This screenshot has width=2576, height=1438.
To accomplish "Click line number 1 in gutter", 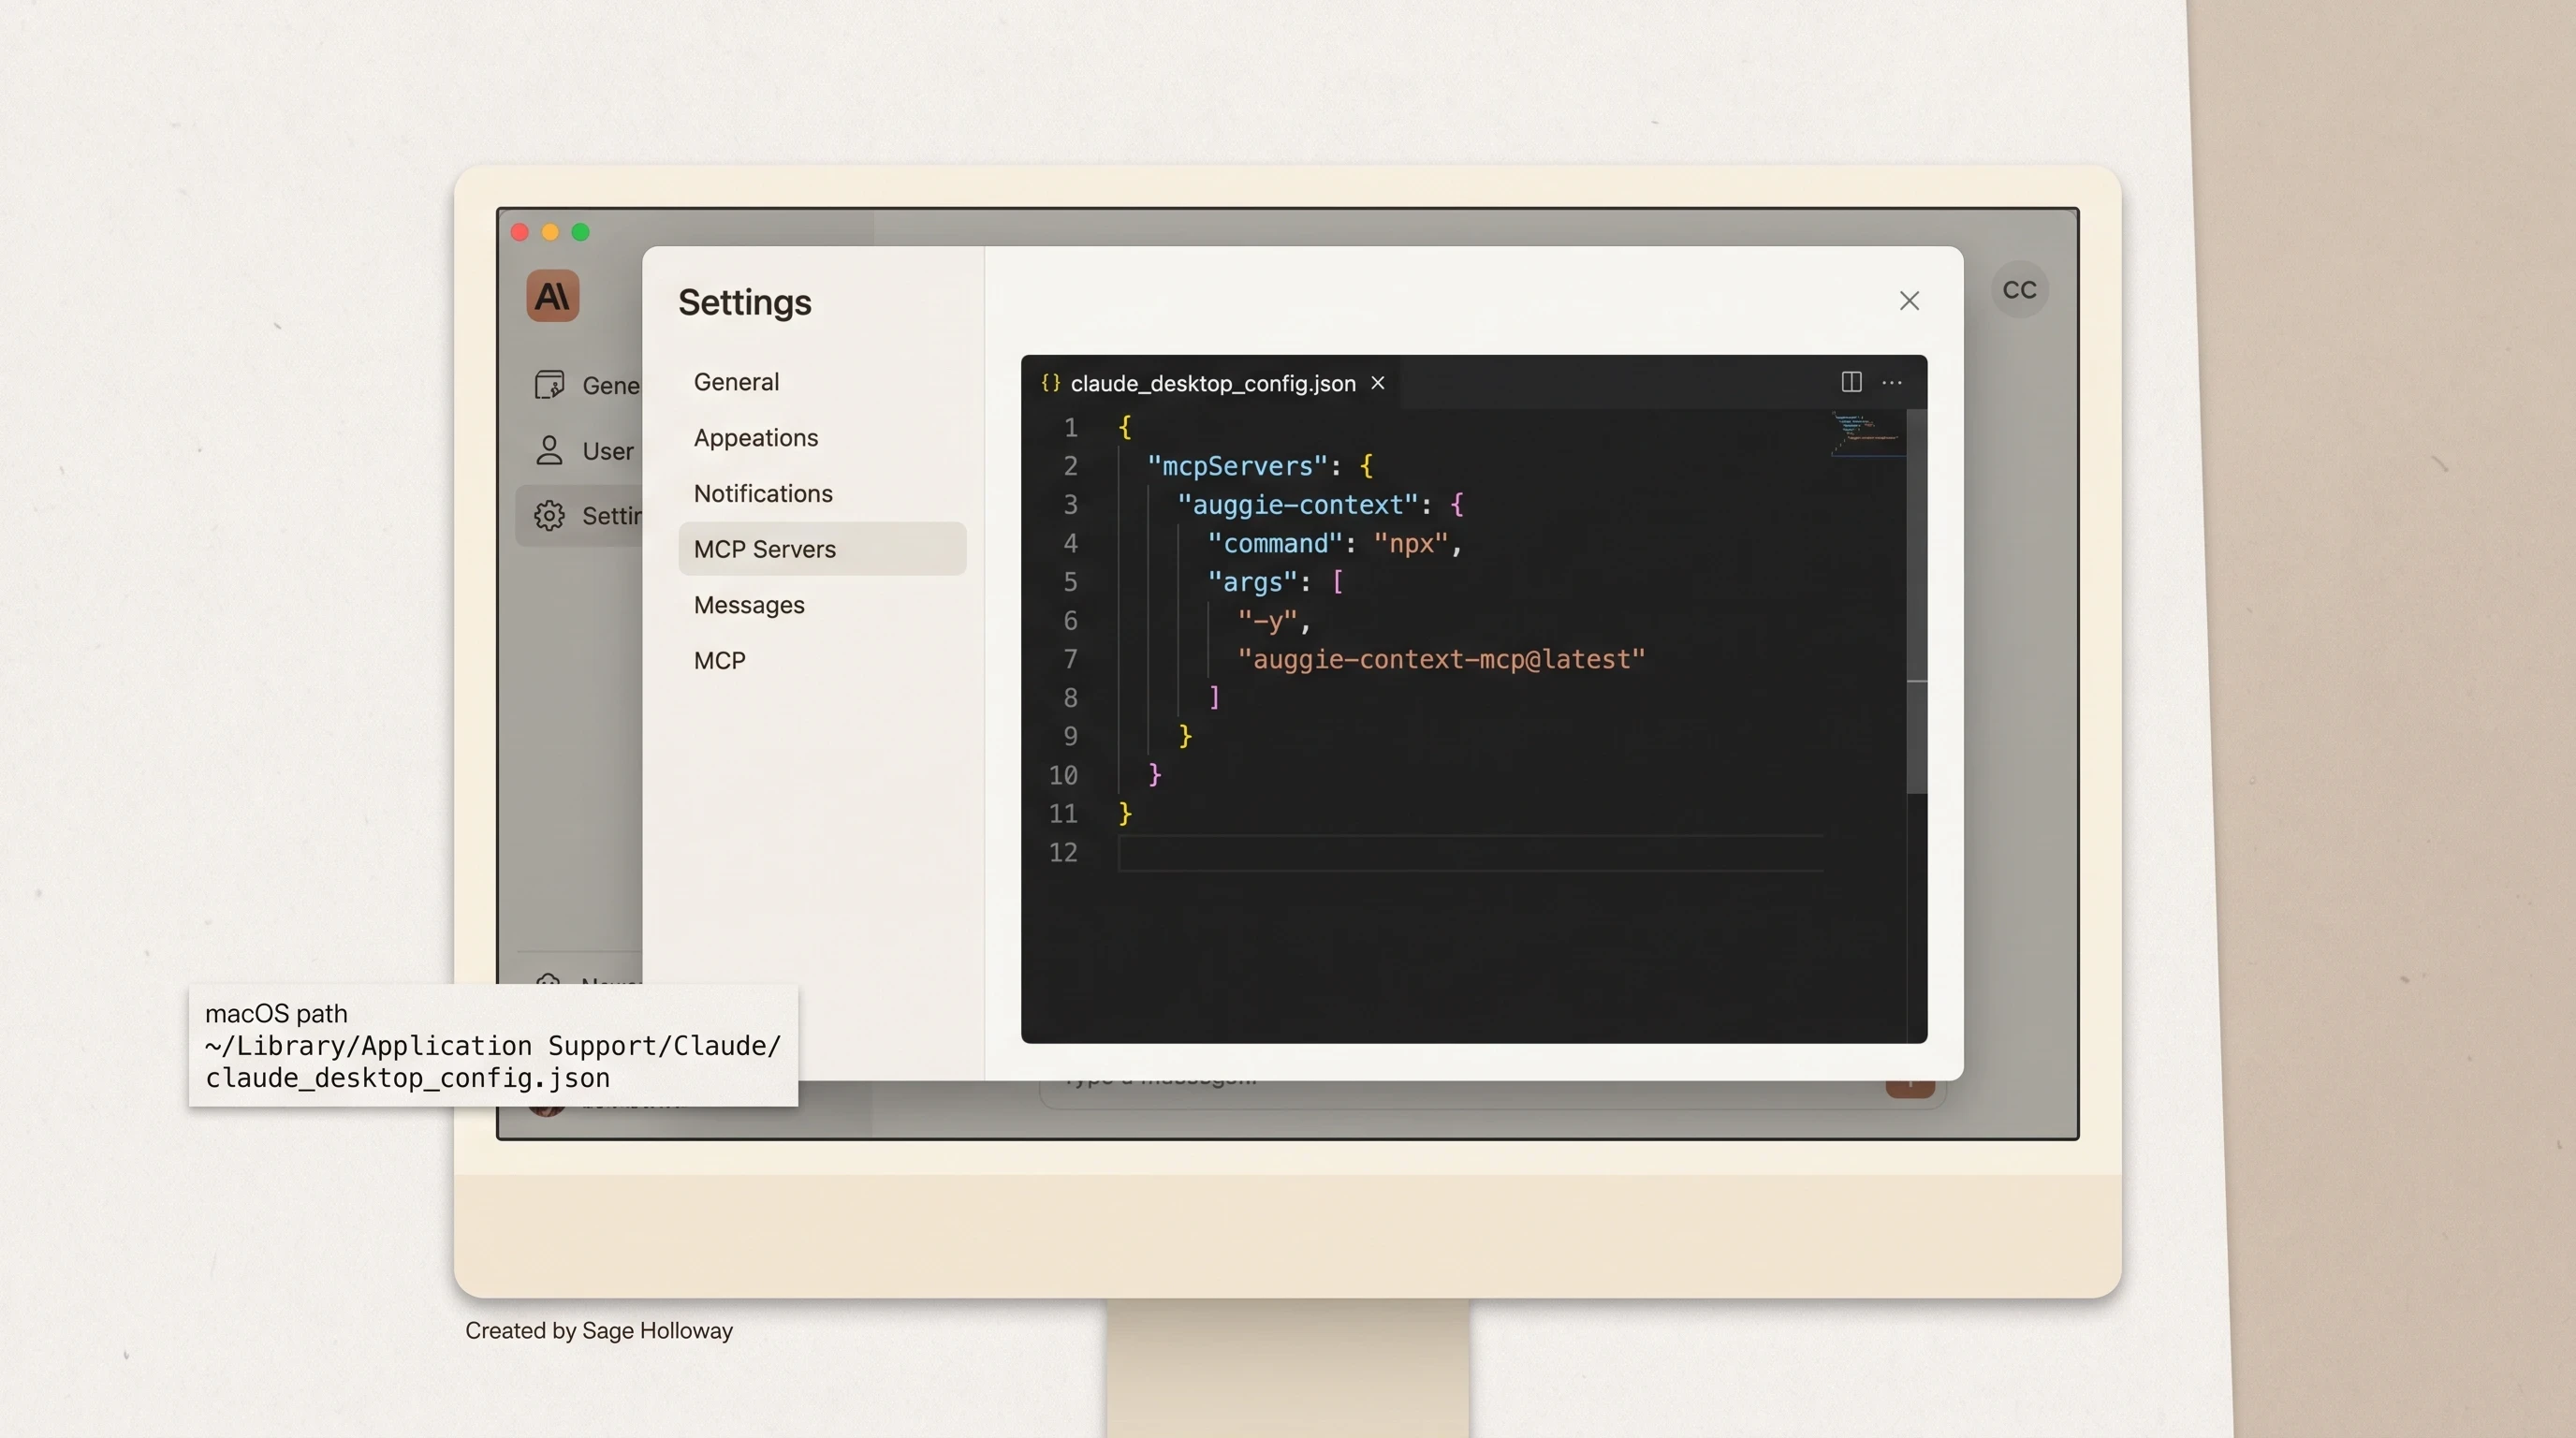I will (1070, 428).
